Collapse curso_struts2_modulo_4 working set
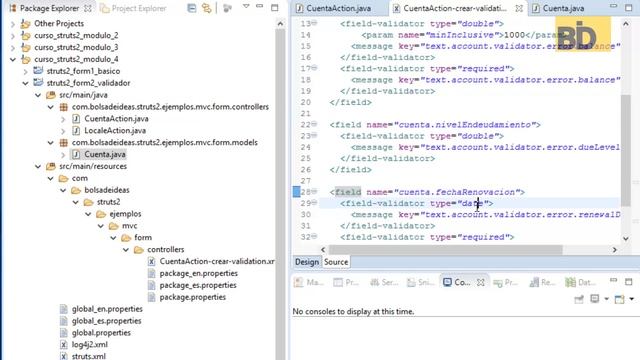 tap(13, 60)
